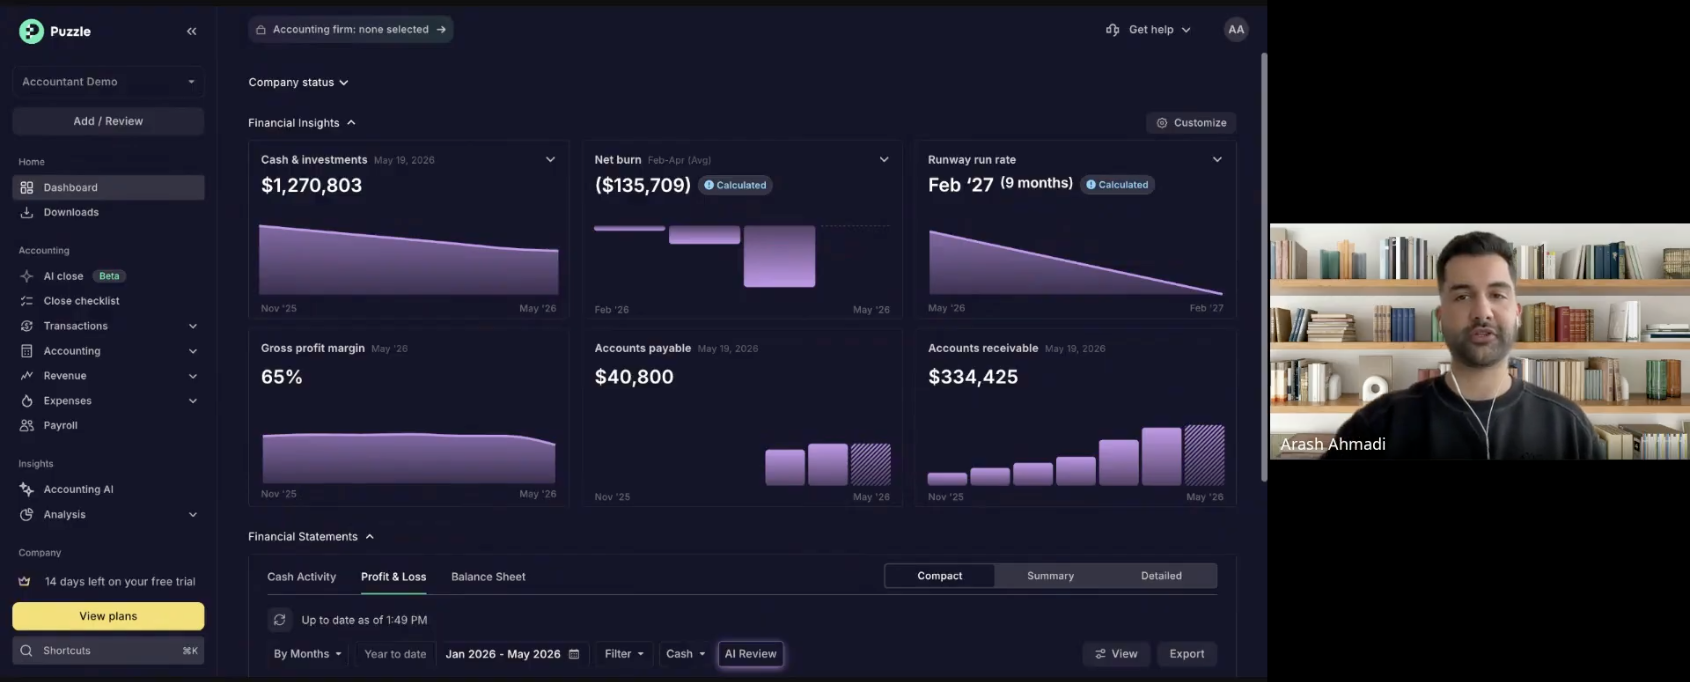The width and height of the screenshot is (1690, 682).
Task: Click the Expenses flame icon
Action: [x=27, y=401]
